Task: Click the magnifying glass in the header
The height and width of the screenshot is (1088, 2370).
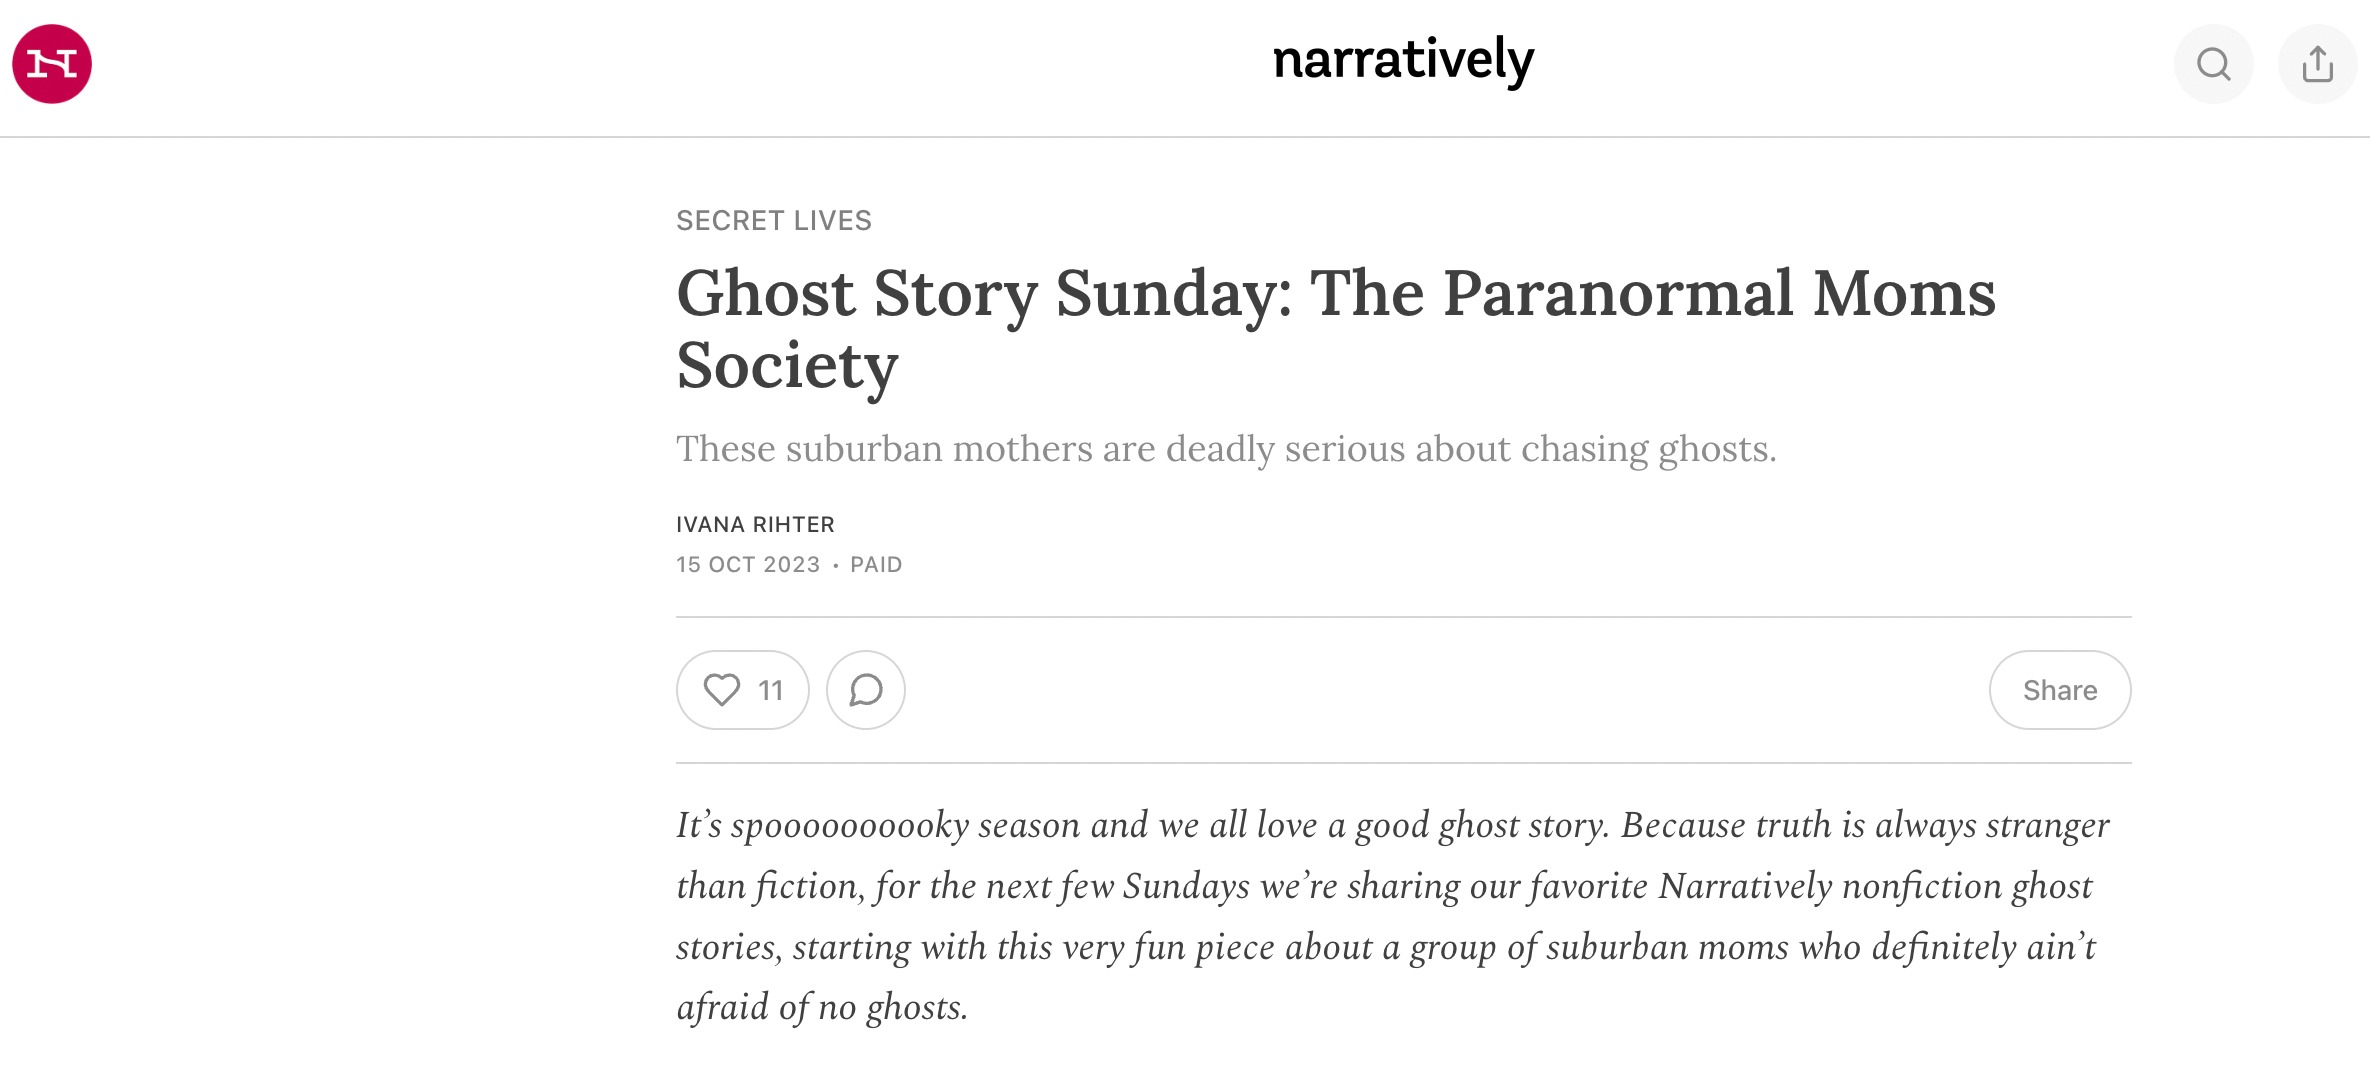Action: tap(2213, 64)
